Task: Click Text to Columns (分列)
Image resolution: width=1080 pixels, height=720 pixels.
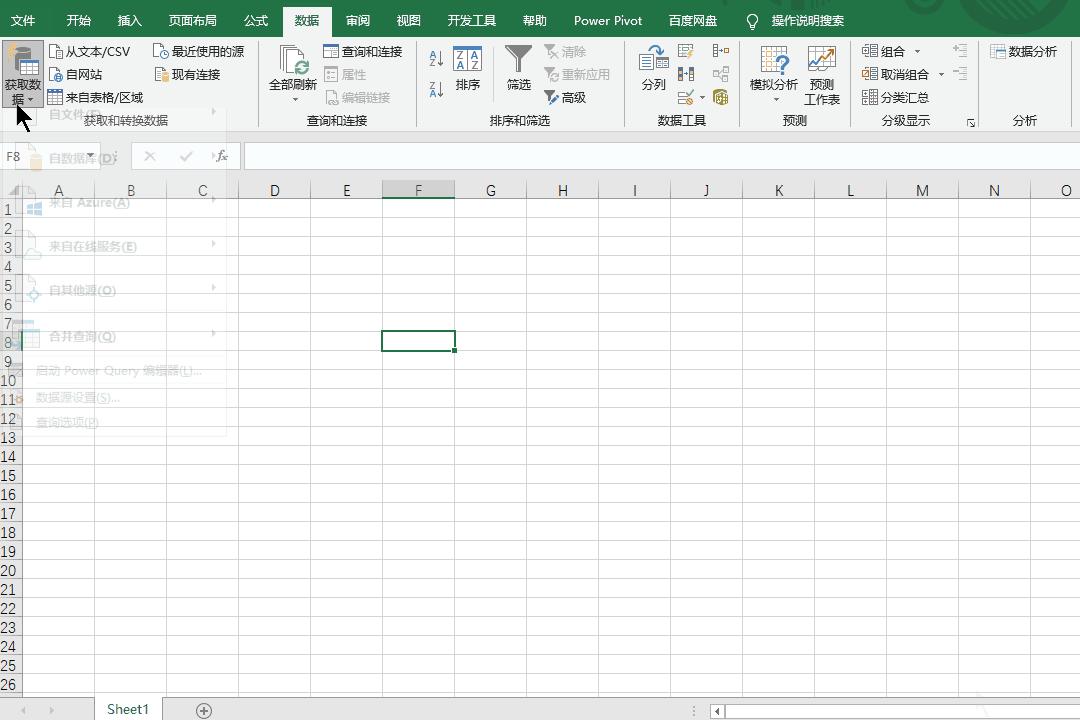Action: coord(654,68)
